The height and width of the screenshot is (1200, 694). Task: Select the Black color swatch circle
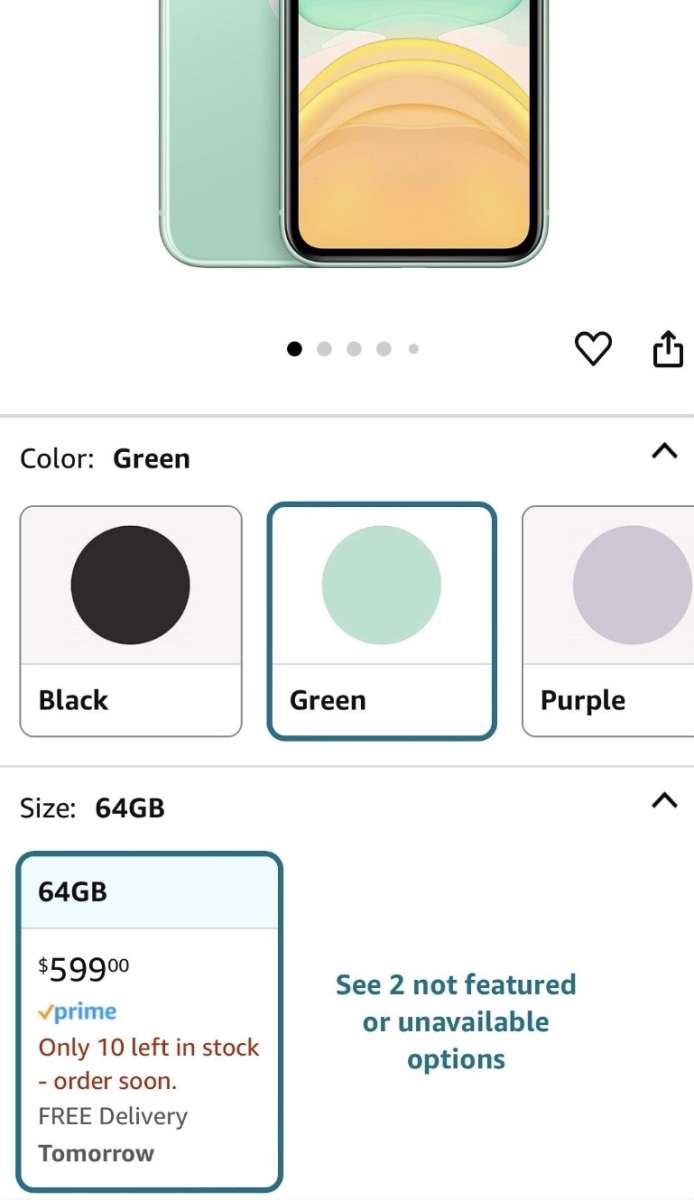point(130,585)
